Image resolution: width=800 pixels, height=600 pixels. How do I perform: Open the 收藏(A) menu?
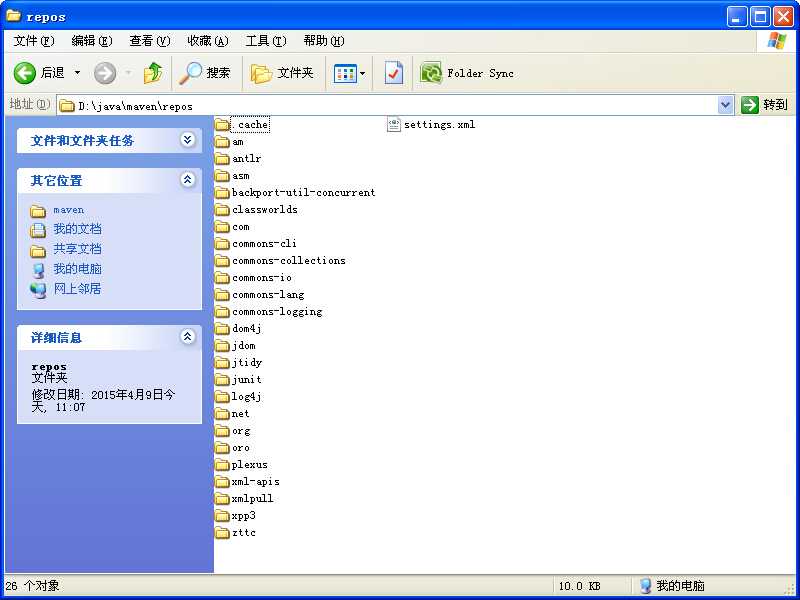208,41
